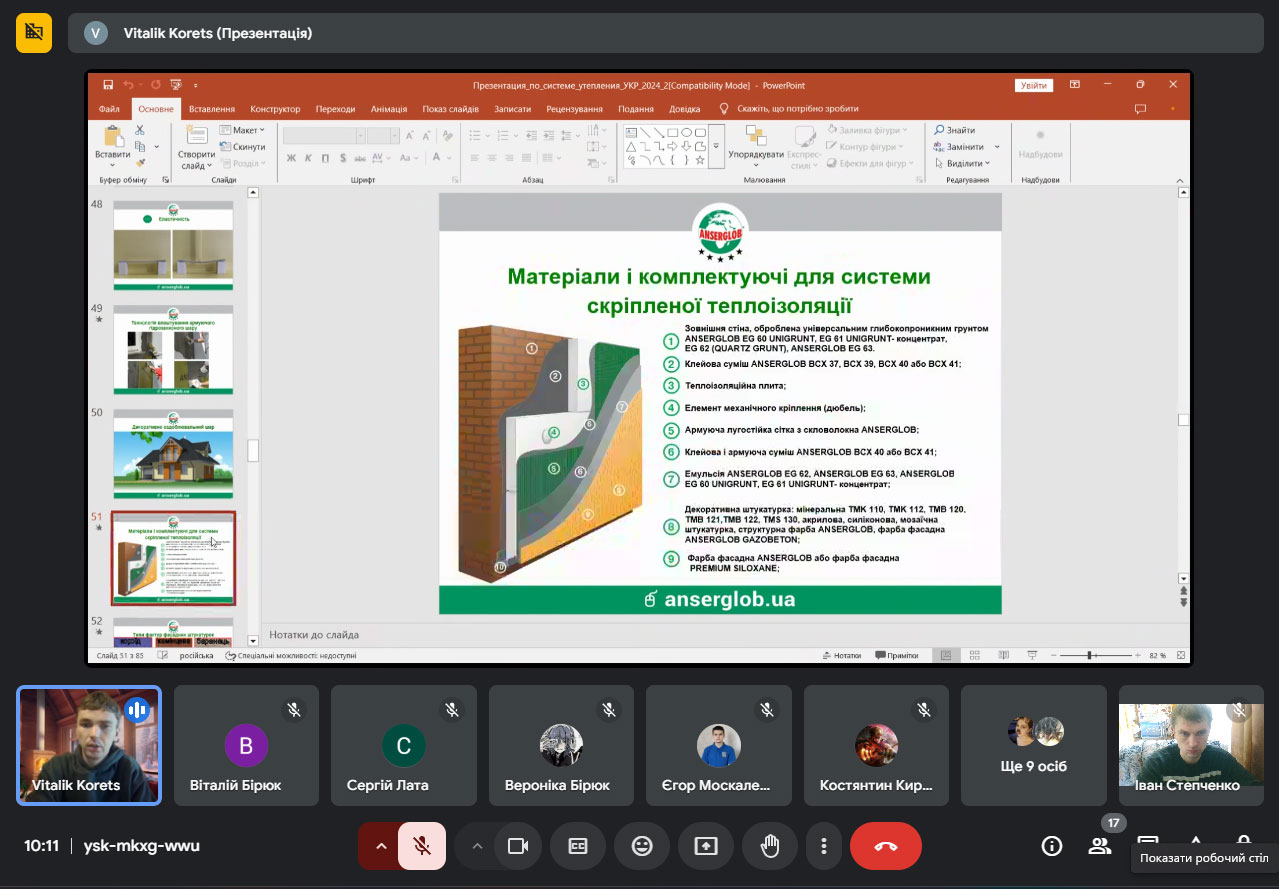This screenshot has width=1279, height=889.
Task: Toggle underline П formatting
Action: coord(326,158)
